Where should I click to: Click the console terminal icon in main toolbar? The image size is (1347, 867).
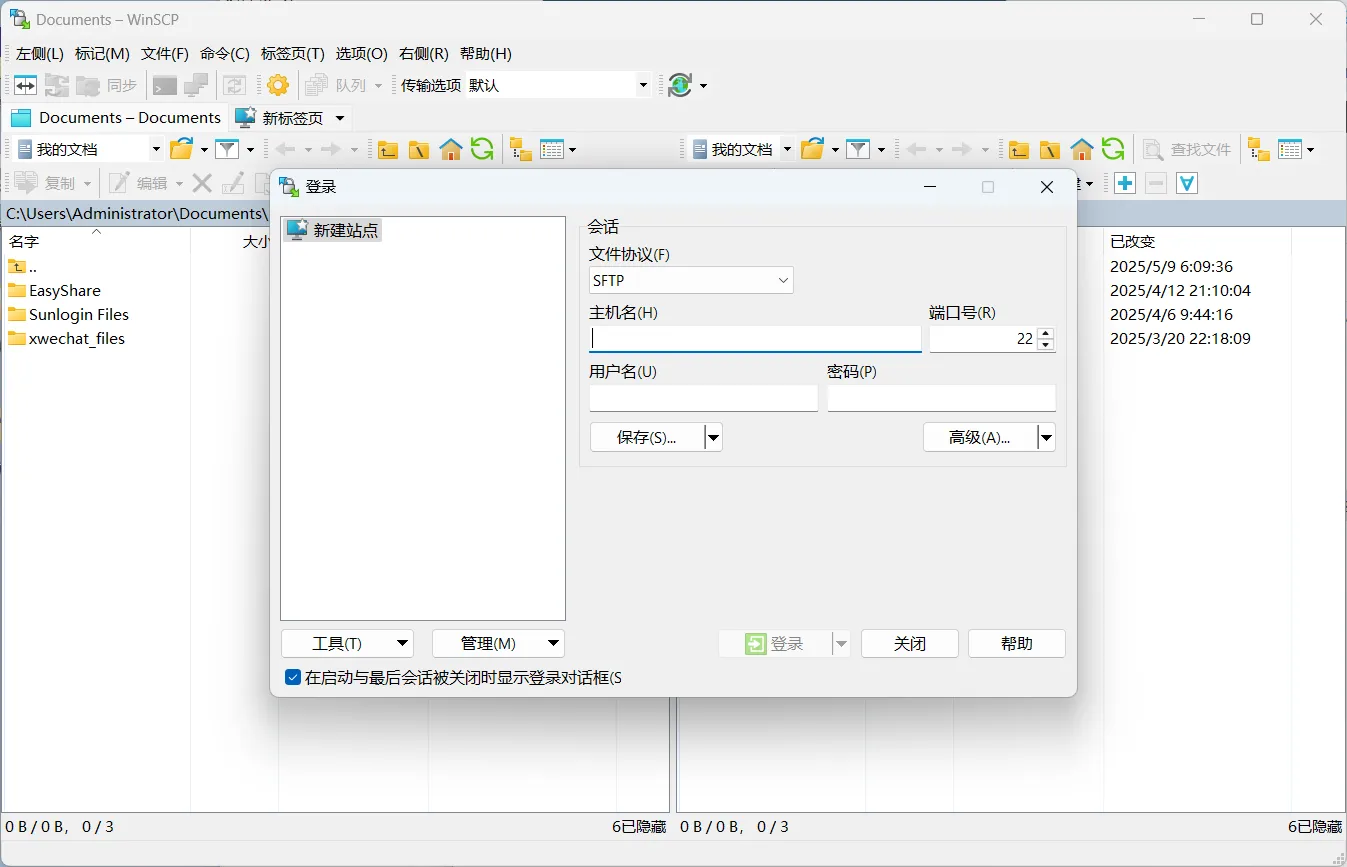[x=164, y=85]
